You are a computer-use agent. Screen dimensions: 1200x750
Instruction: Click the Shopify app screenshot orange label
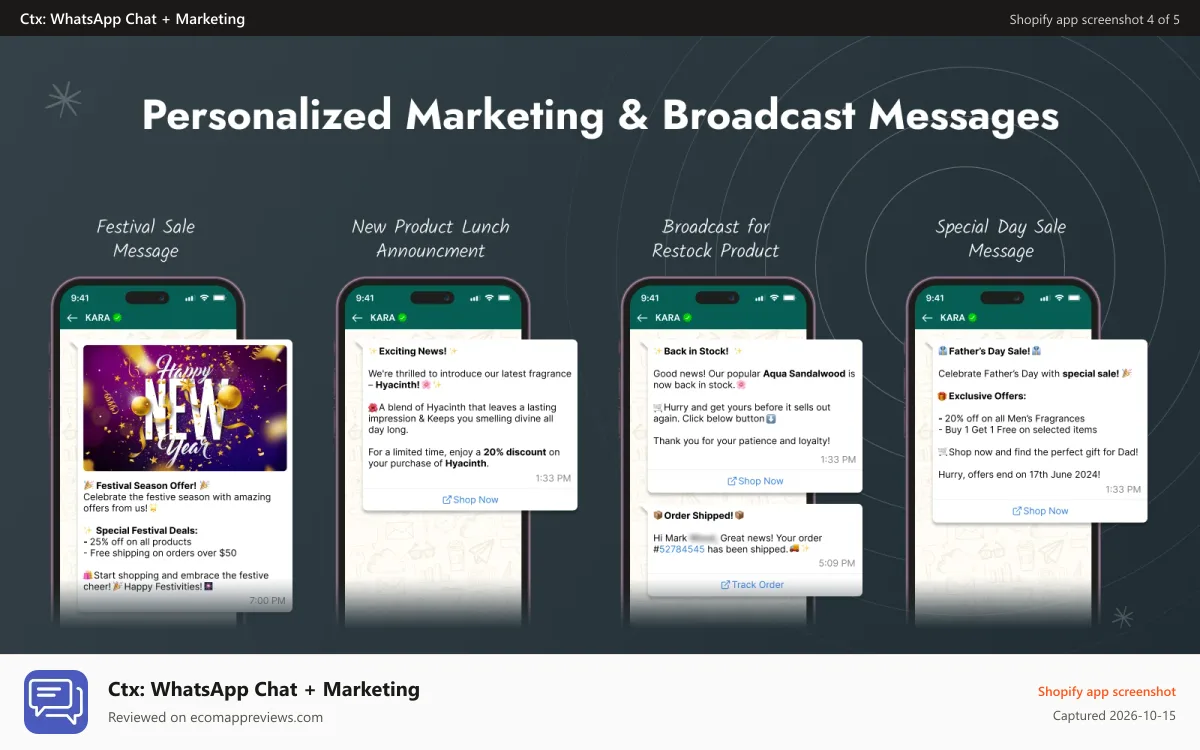pyautogui.click(x=1107, y=692)
